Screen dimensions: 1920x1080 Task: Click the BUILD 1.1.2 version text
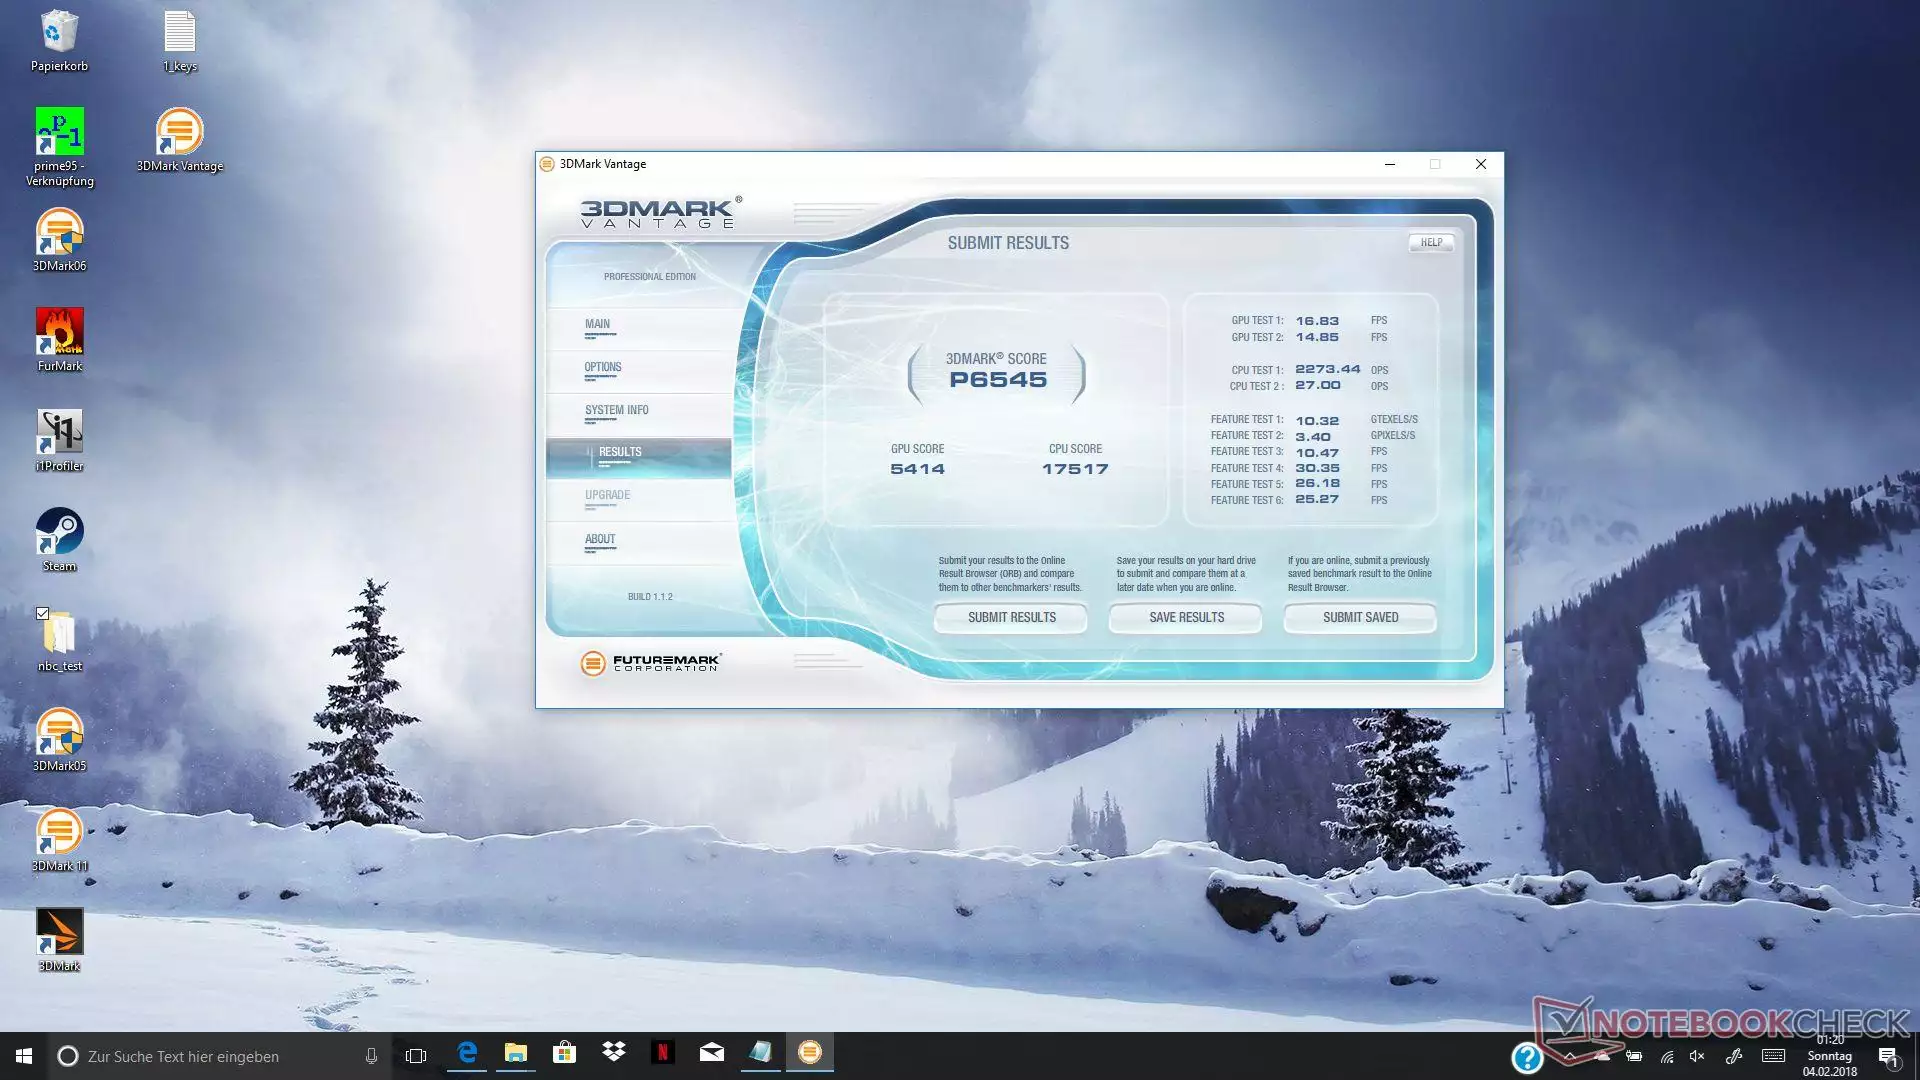coord(650,597)
